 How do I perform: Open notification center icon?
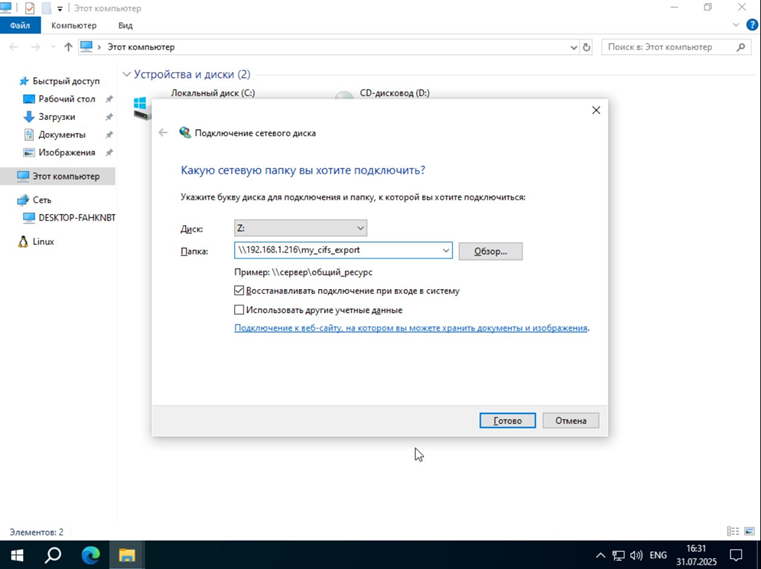(x=736, y=555)
